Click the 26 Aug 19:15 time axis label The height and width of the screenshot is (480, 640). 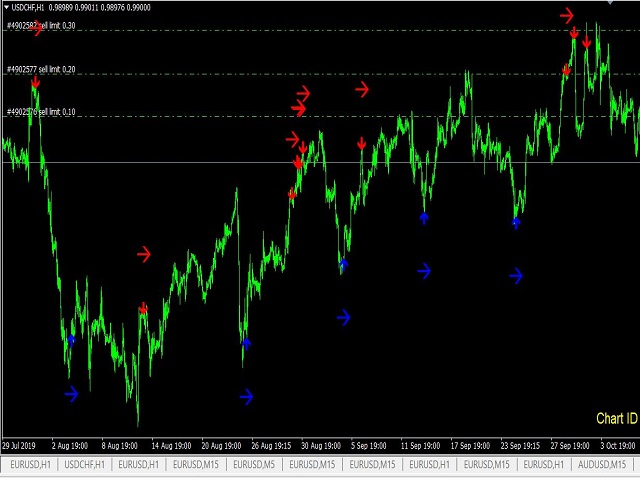(271, 446)
